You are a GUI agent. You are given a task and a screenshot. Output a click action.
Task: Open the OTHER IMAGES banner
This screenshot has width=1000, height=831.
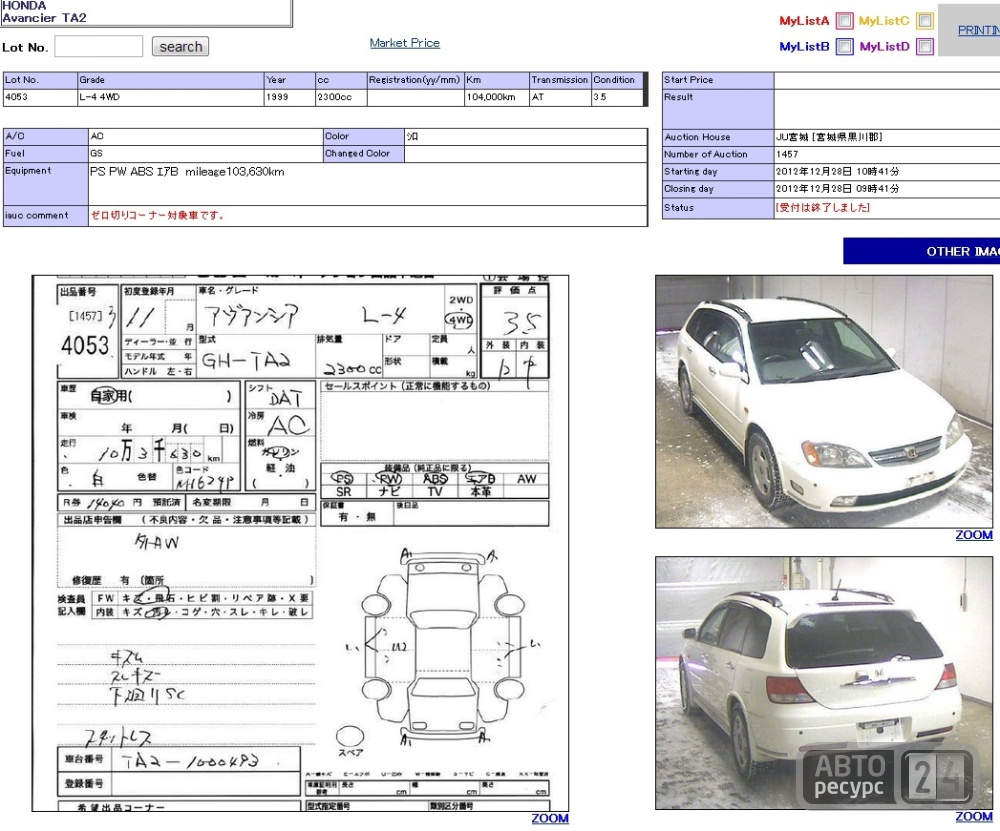coord(922,251)
